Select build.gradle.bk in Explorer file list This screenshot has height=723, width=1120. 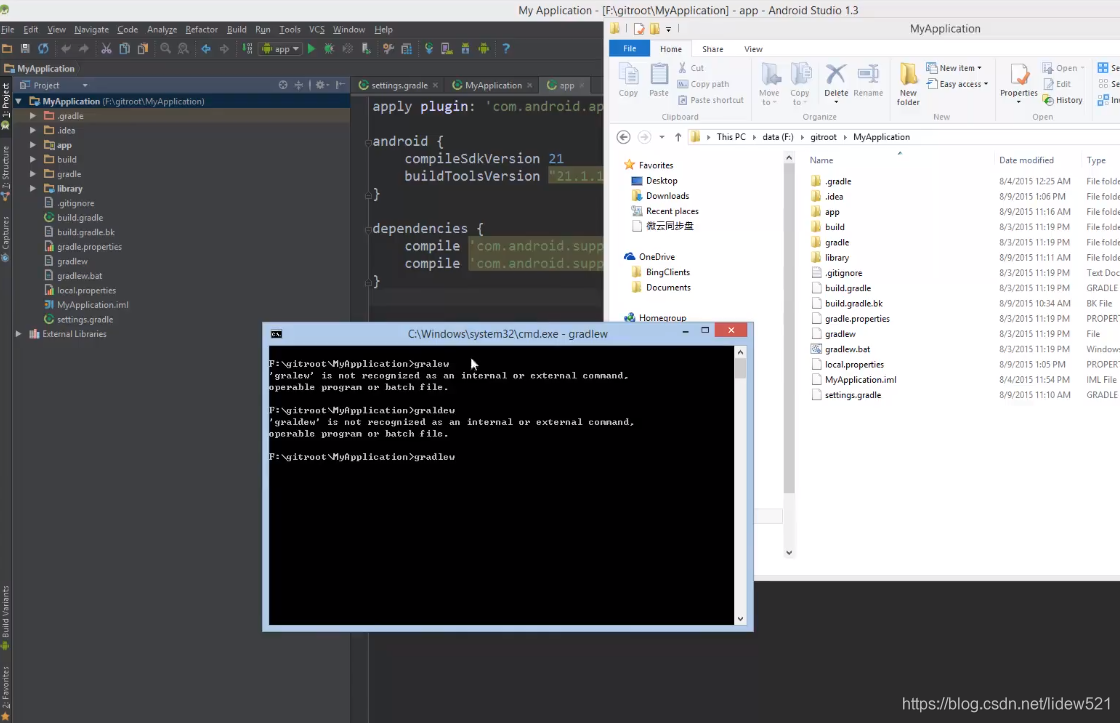click(854, 303)
